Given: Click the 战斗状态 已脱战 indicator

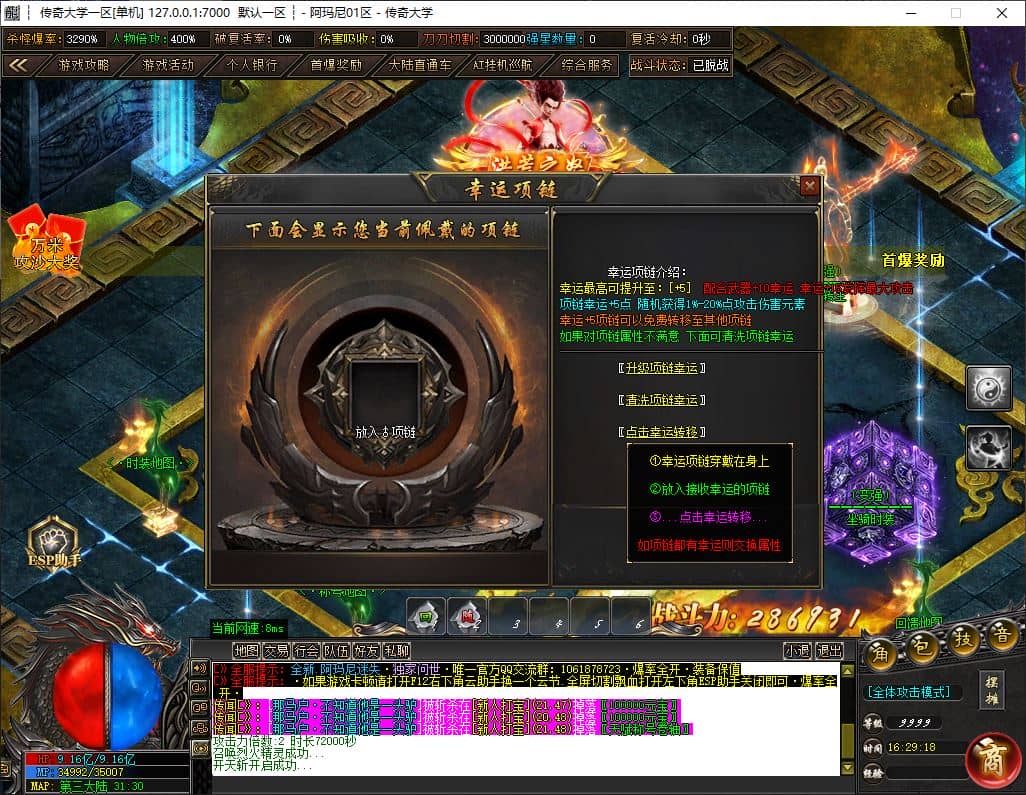Looking at the screenshot, I should click(x=679, y=65).
